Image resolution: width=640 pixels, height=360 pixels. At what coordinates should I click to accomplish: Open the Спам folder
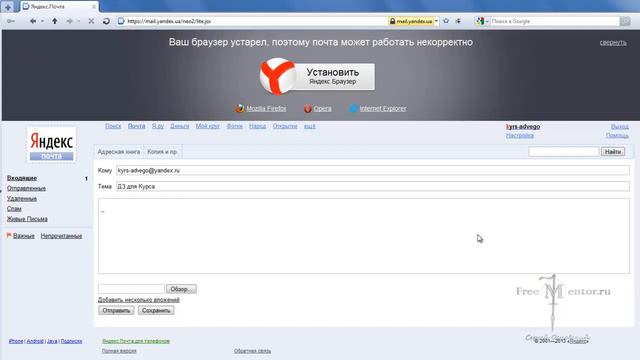(x=14, y=209)
